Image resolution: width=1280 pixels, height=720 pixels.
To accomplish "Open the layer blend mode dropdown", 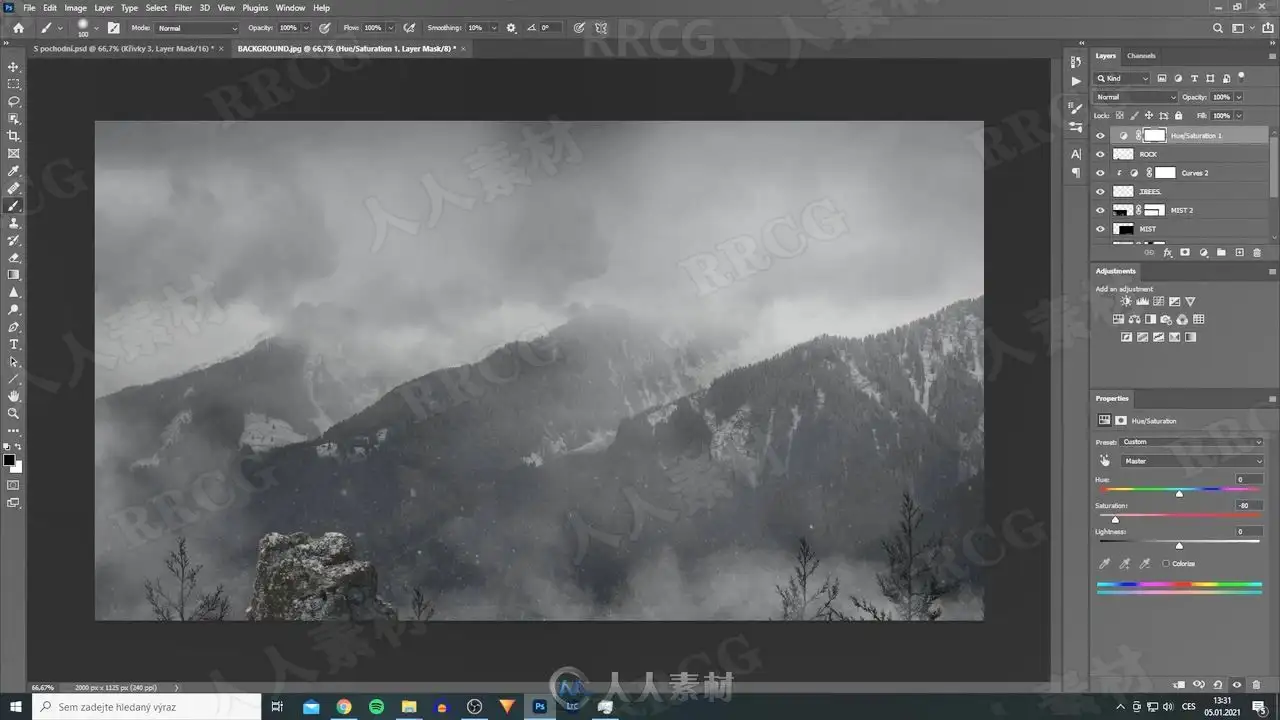I will 1136,97.
